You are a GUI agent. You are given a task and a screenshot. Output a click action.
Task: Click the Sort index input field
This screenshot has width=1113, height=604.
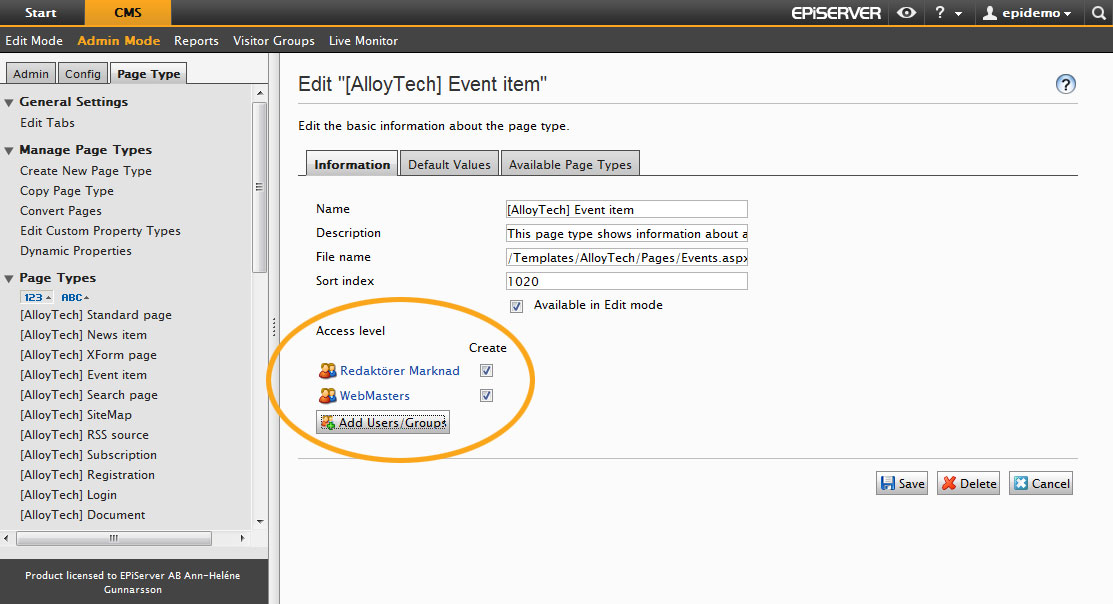click(x=627, y=281)
